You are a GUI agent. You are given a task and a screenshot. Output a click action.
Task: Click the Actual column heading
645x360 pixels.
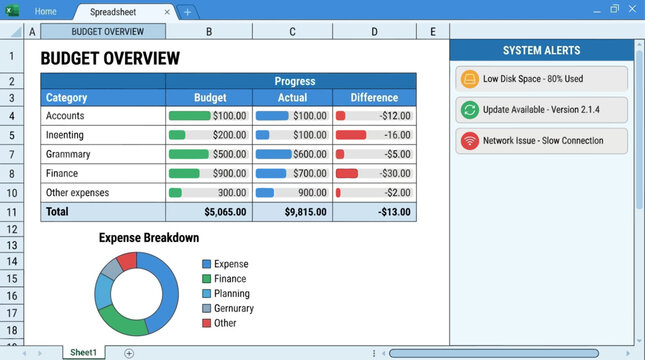(292, 98)
